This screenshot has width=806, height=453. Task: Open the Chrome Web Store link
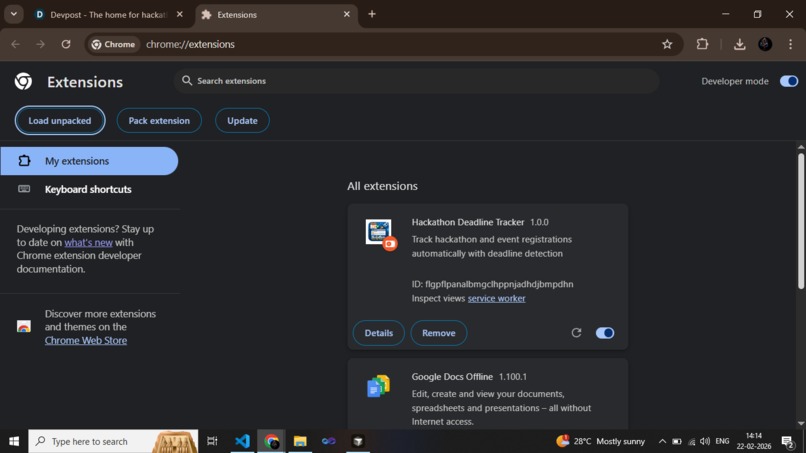(86, 340)
